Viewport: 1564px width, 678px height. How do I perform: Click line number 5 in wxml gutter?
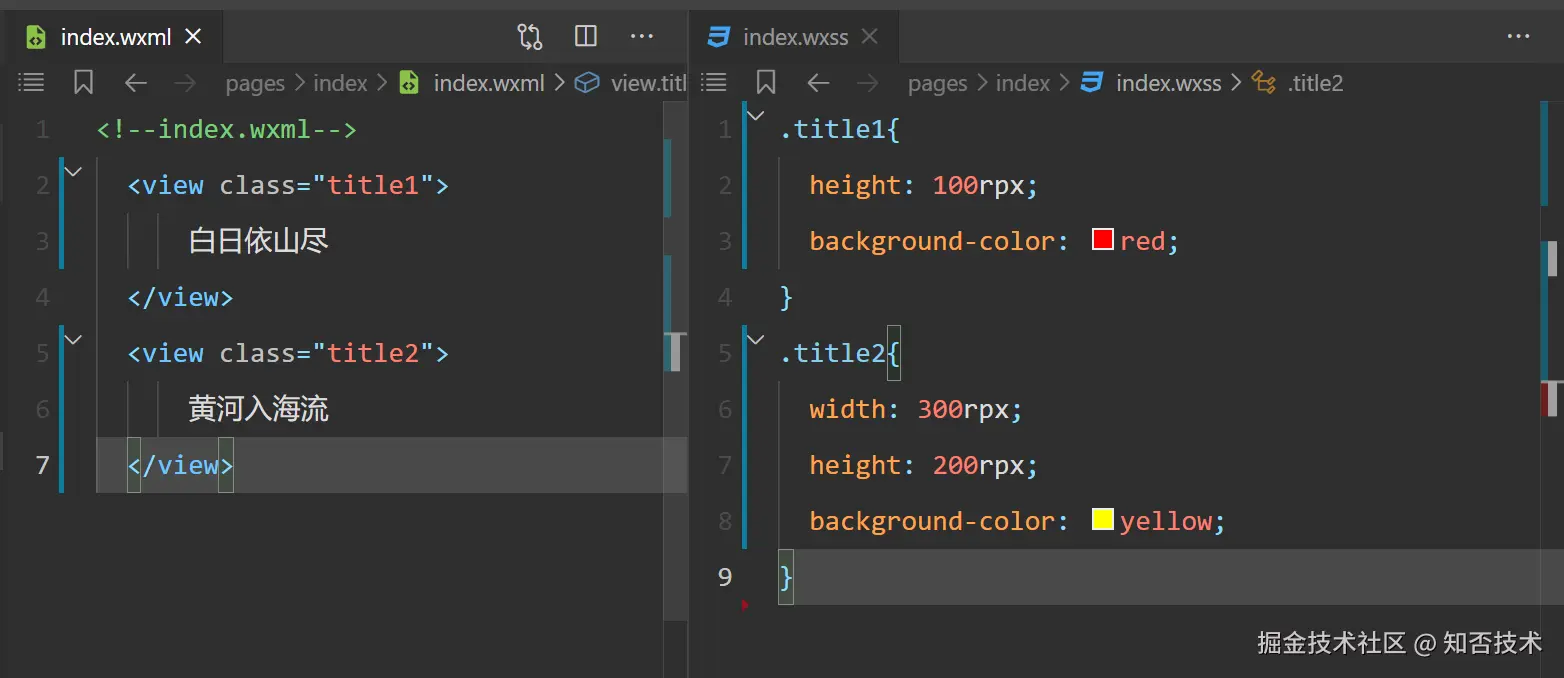(42, 353)
